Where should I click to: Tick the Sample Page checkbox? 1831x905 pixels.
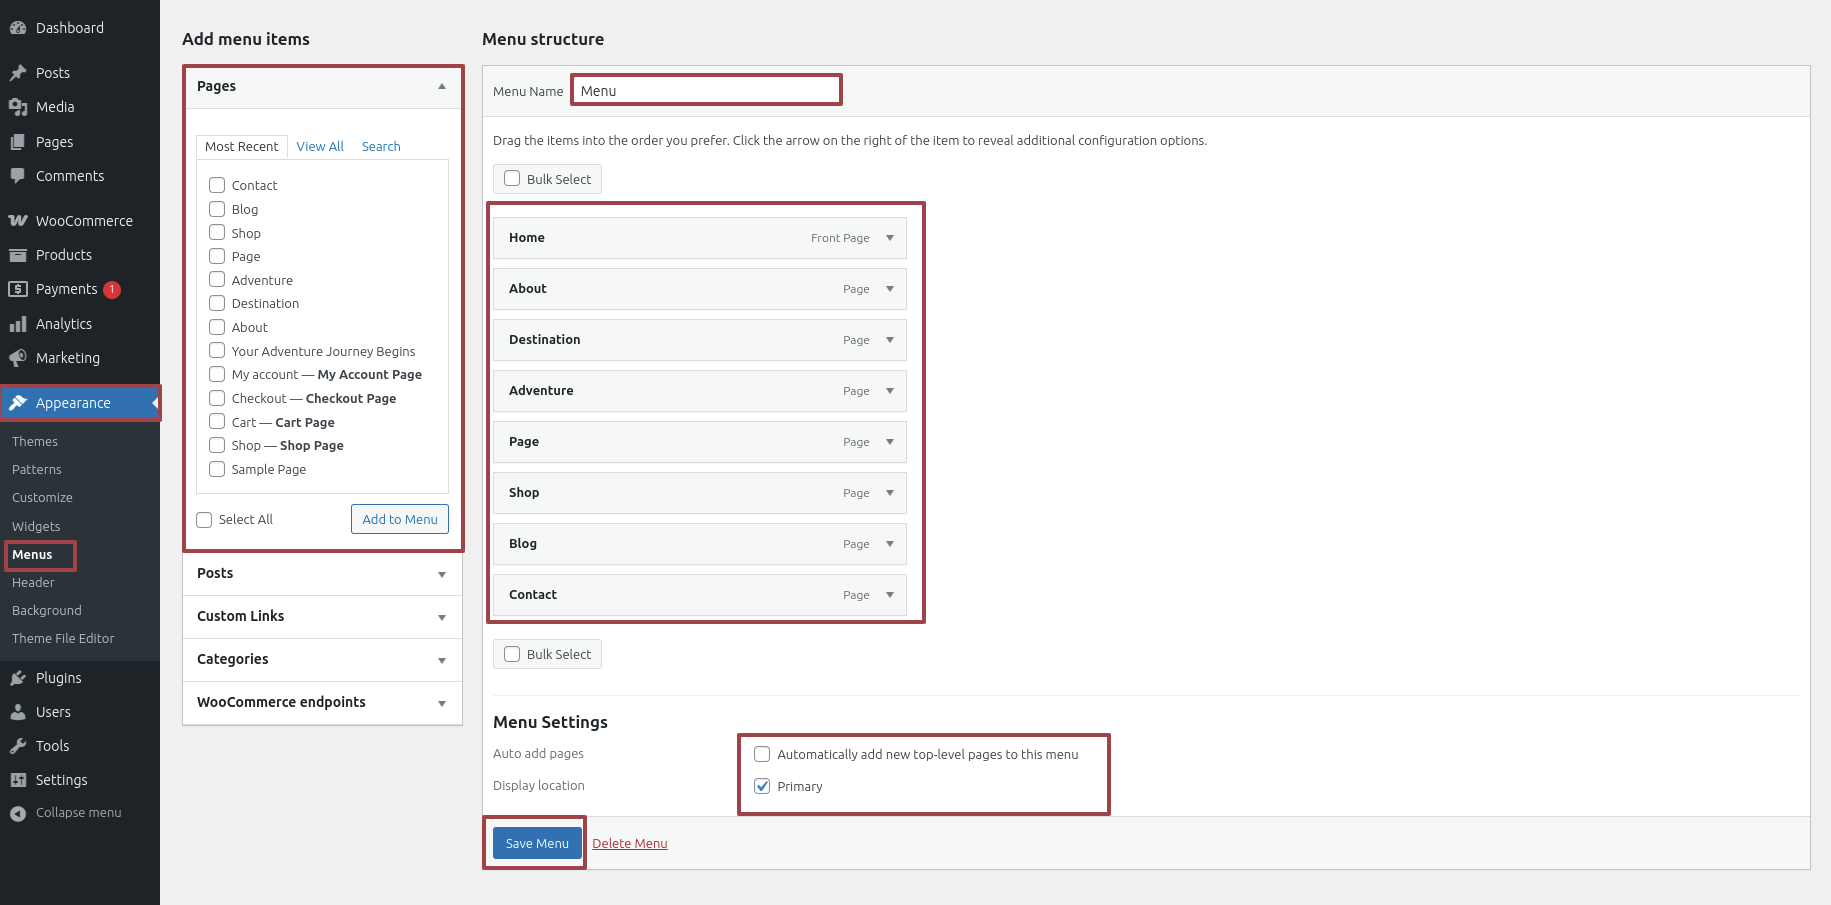pyautogui.click(x=217, y=469)
